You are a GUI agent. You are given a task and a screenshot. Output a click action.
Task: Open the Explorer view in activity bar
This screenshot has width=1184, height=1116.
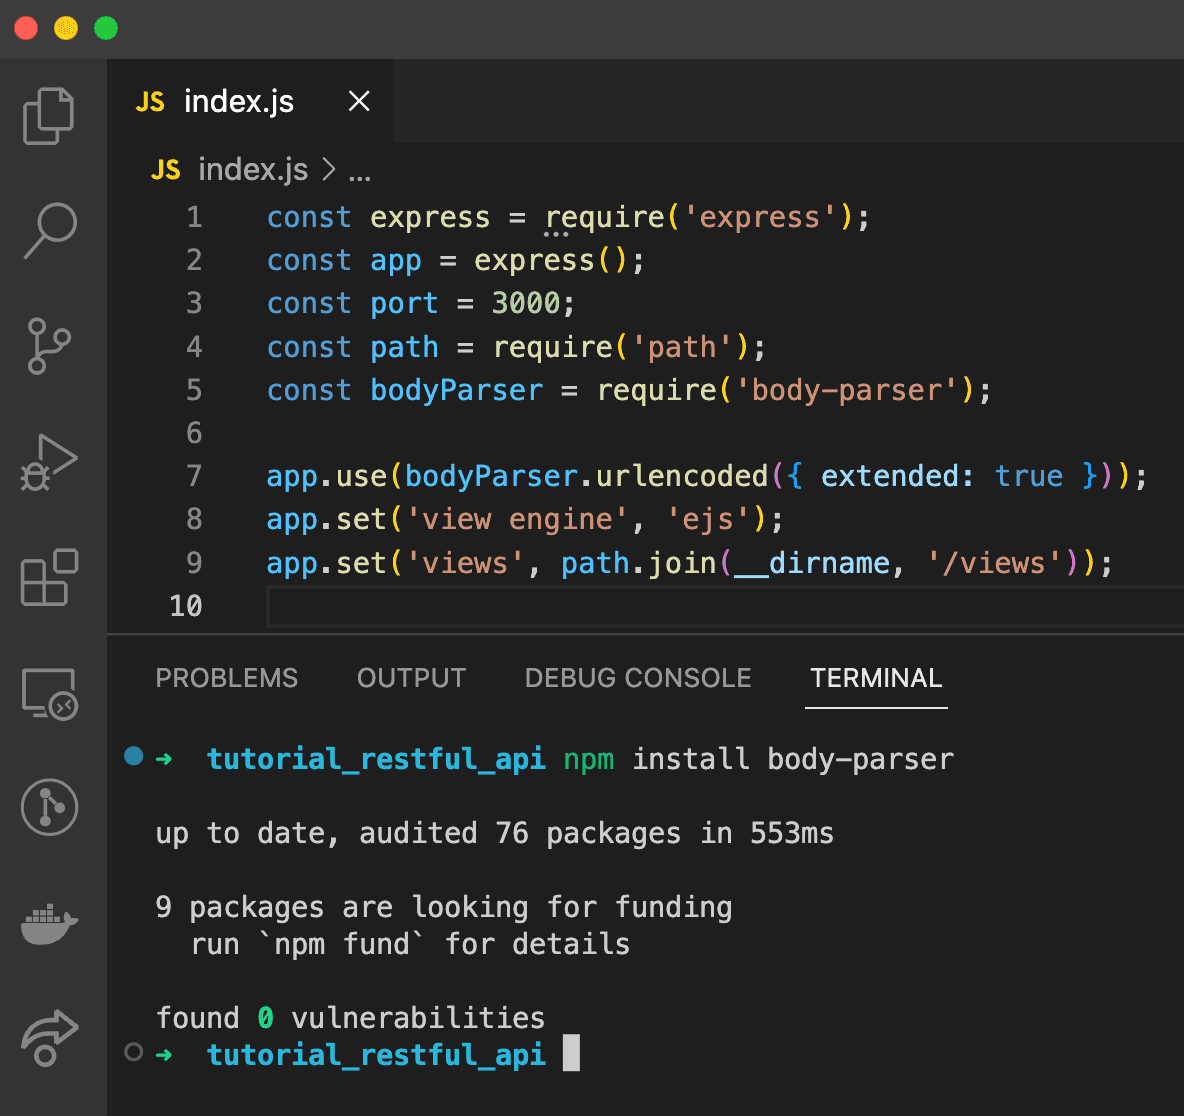48,116
